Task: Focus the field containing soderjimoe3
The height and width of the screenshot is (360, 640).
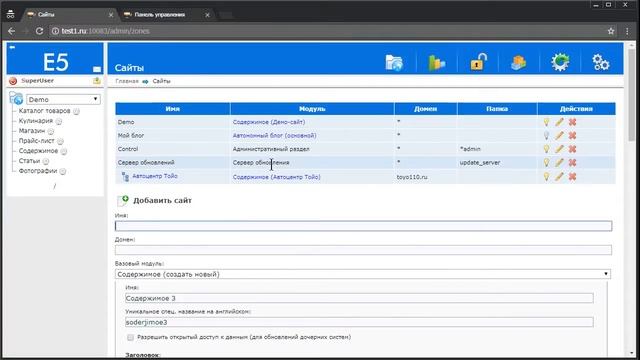Action: click(359, 322)
